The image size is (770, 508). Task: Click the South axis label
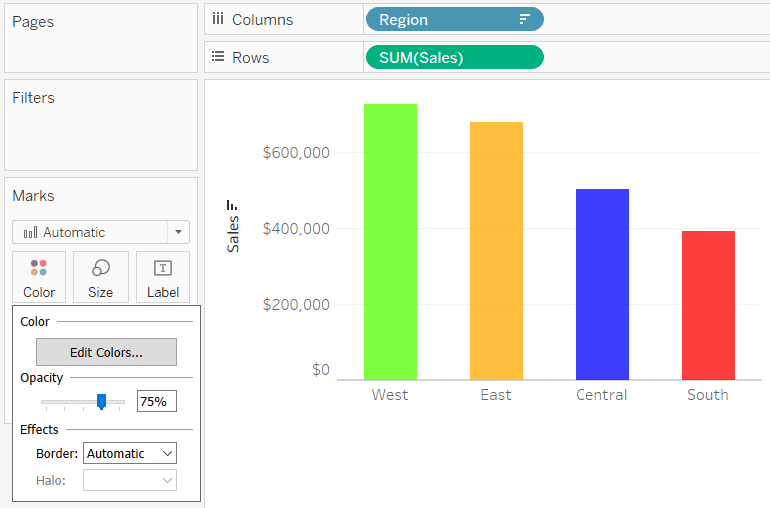pos(708,395)
